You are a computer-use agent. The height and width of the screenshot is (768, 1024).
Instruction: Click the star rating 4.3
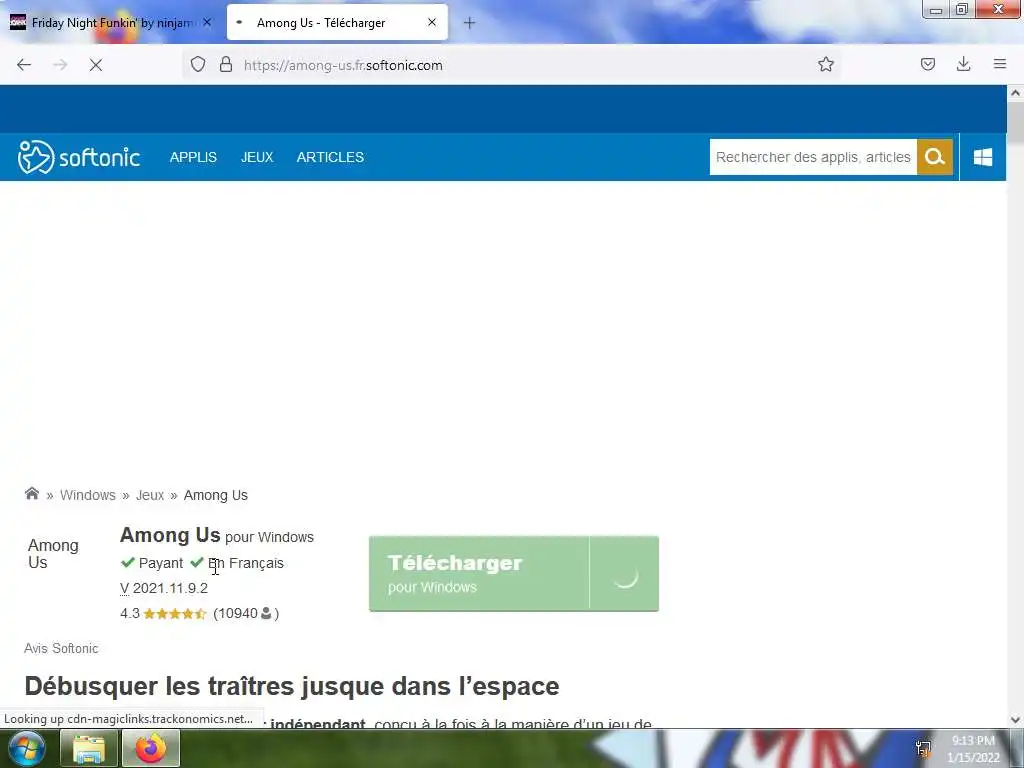pos(163,613)
